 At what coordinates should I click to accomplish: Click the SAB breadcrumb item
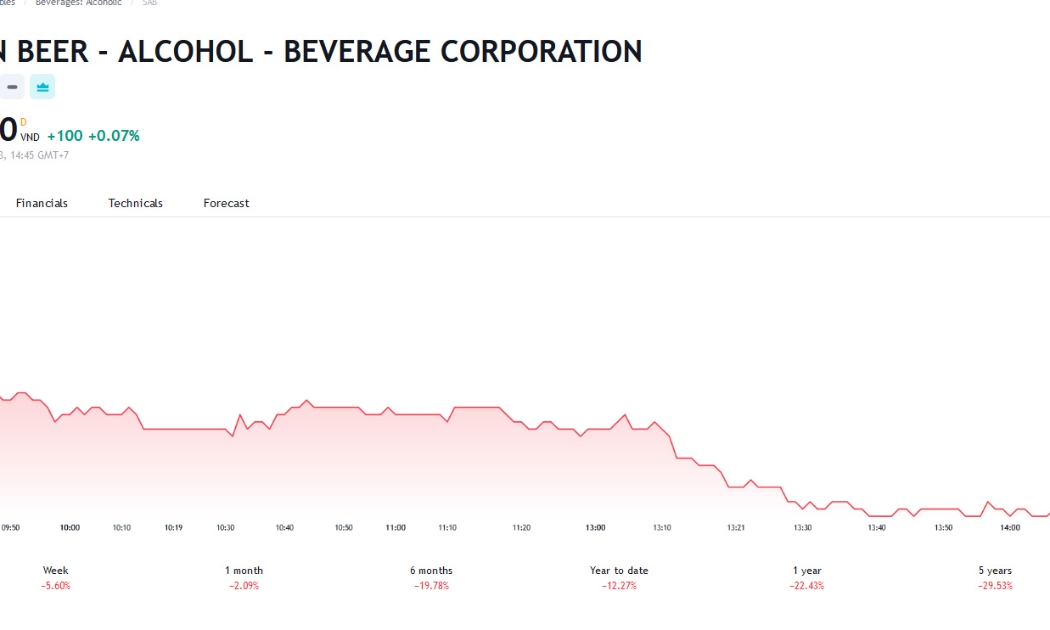[x=149, y=3]
